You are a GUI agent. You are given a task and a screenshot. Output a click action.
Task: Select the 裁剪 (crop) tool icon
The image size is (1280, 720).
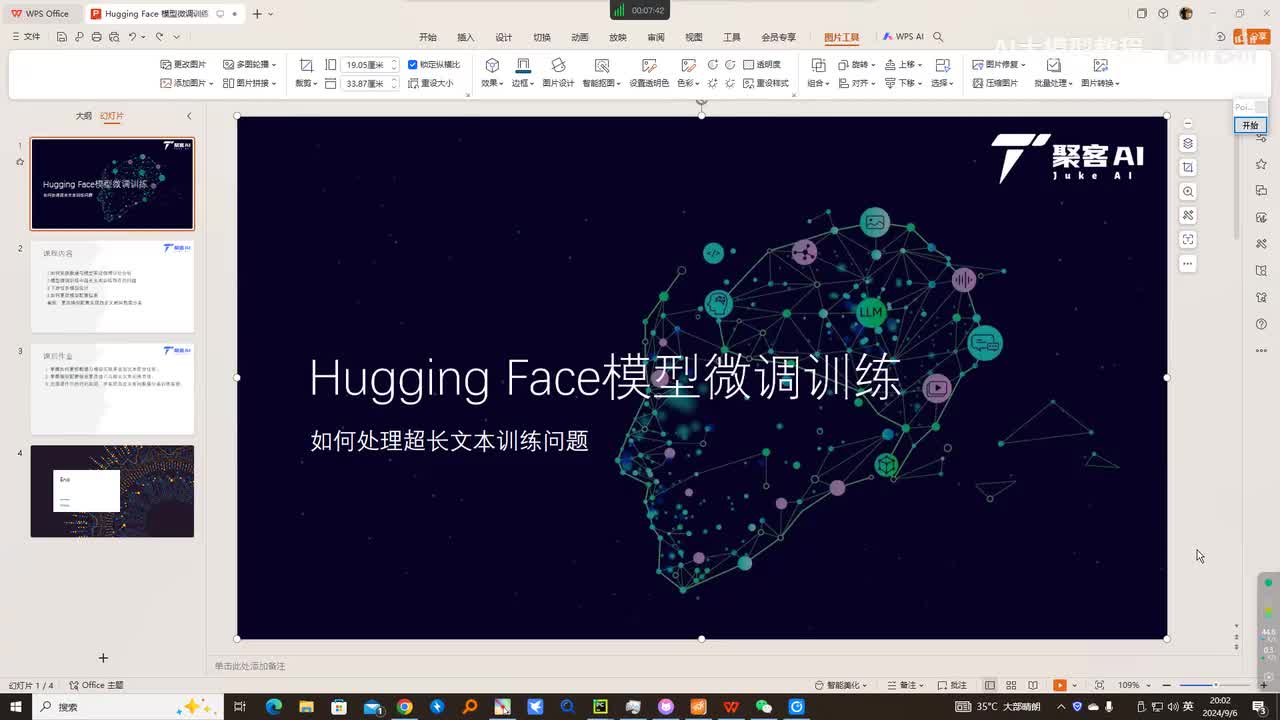pyautogui.click(x=306, y=65)
